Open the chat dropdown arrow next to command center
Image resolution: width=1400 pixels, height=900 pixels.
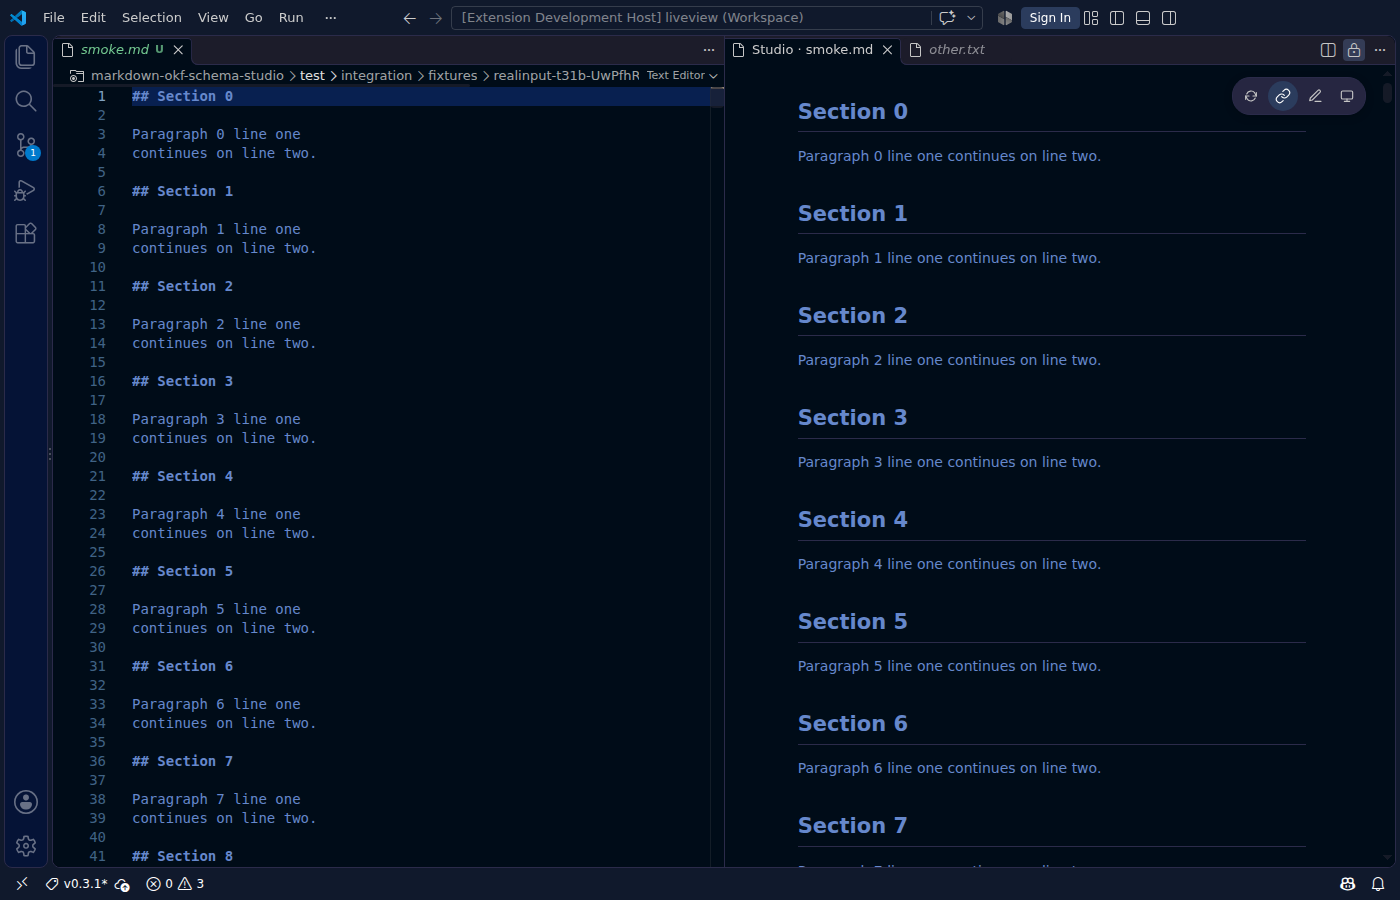971,18
